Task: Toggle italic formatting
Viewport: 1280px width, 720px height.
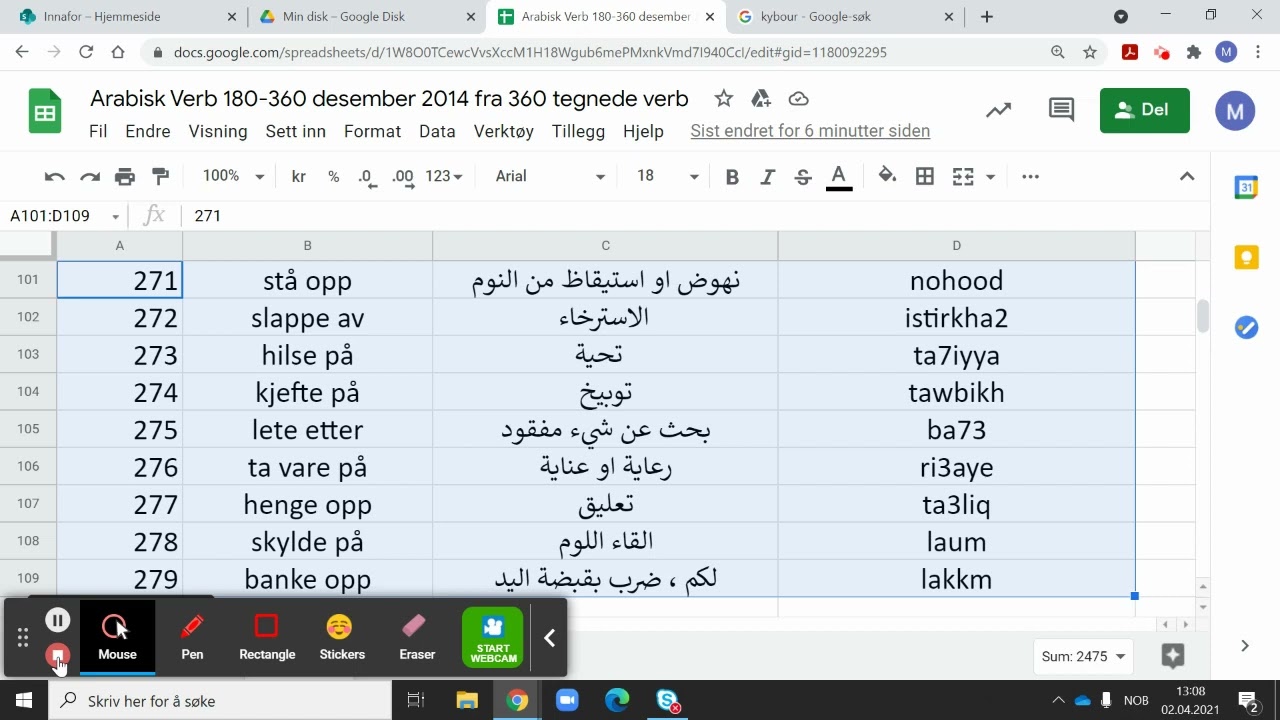Action: point(767,177)
